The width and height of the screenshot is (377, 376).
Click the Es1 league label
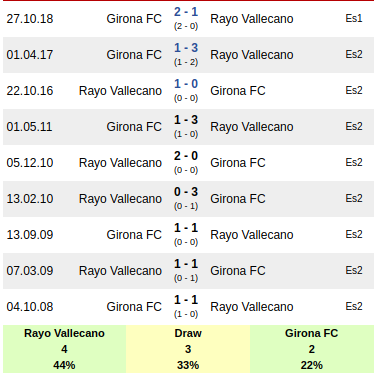354,18
